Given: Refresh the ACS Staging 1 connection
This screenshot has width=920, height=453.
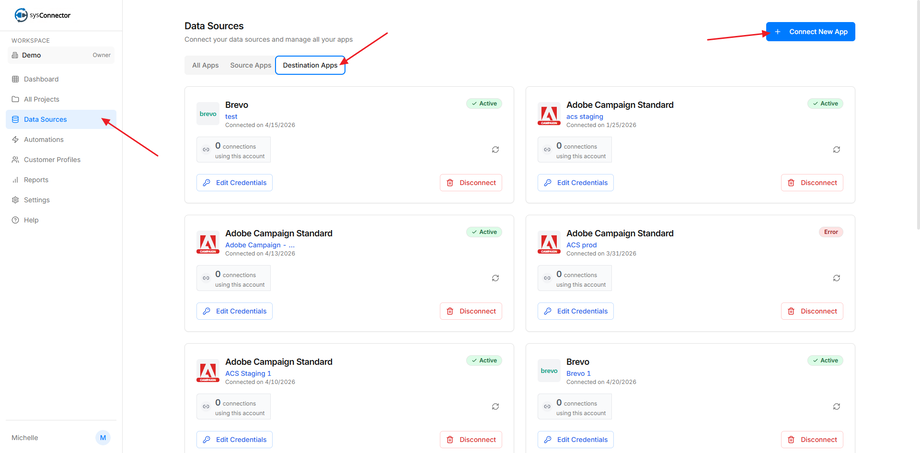Looking at the screenshot, I should 495,407.
